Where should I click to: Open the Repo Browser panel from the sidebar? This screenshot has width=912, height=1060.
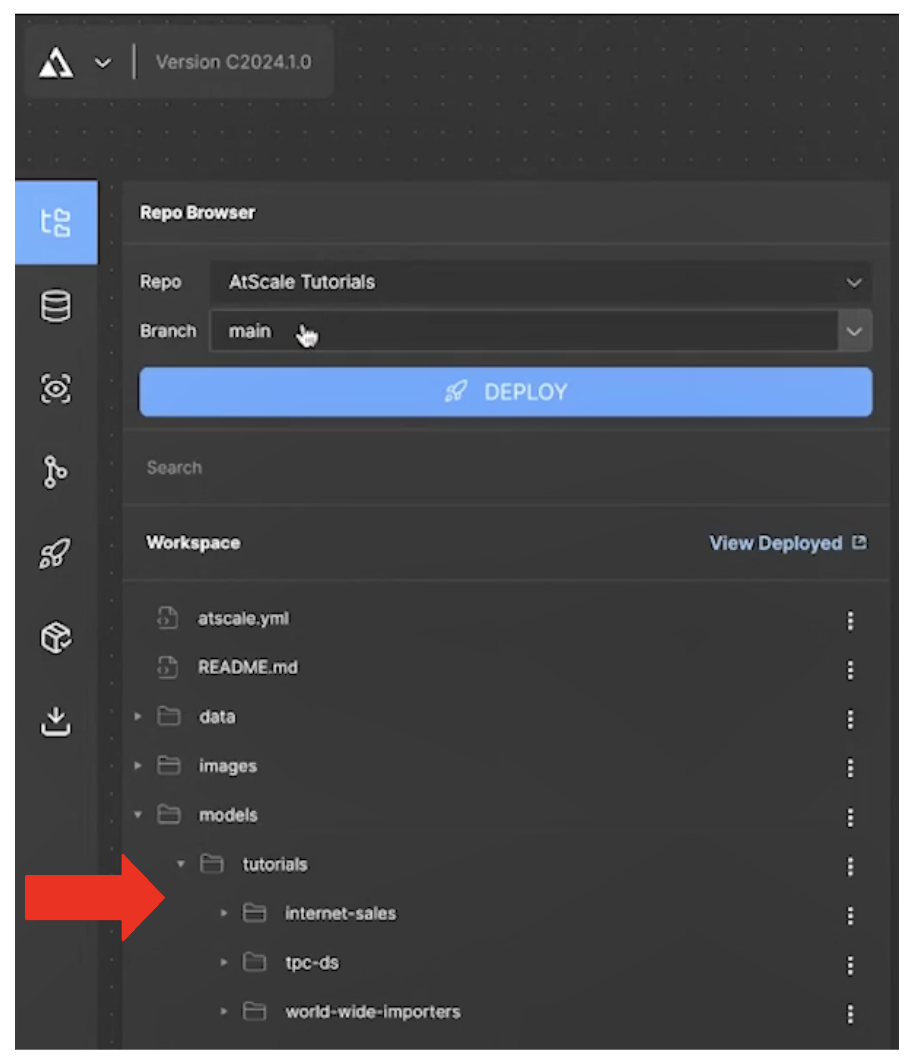pyautogui.click(x=56, y=224)
